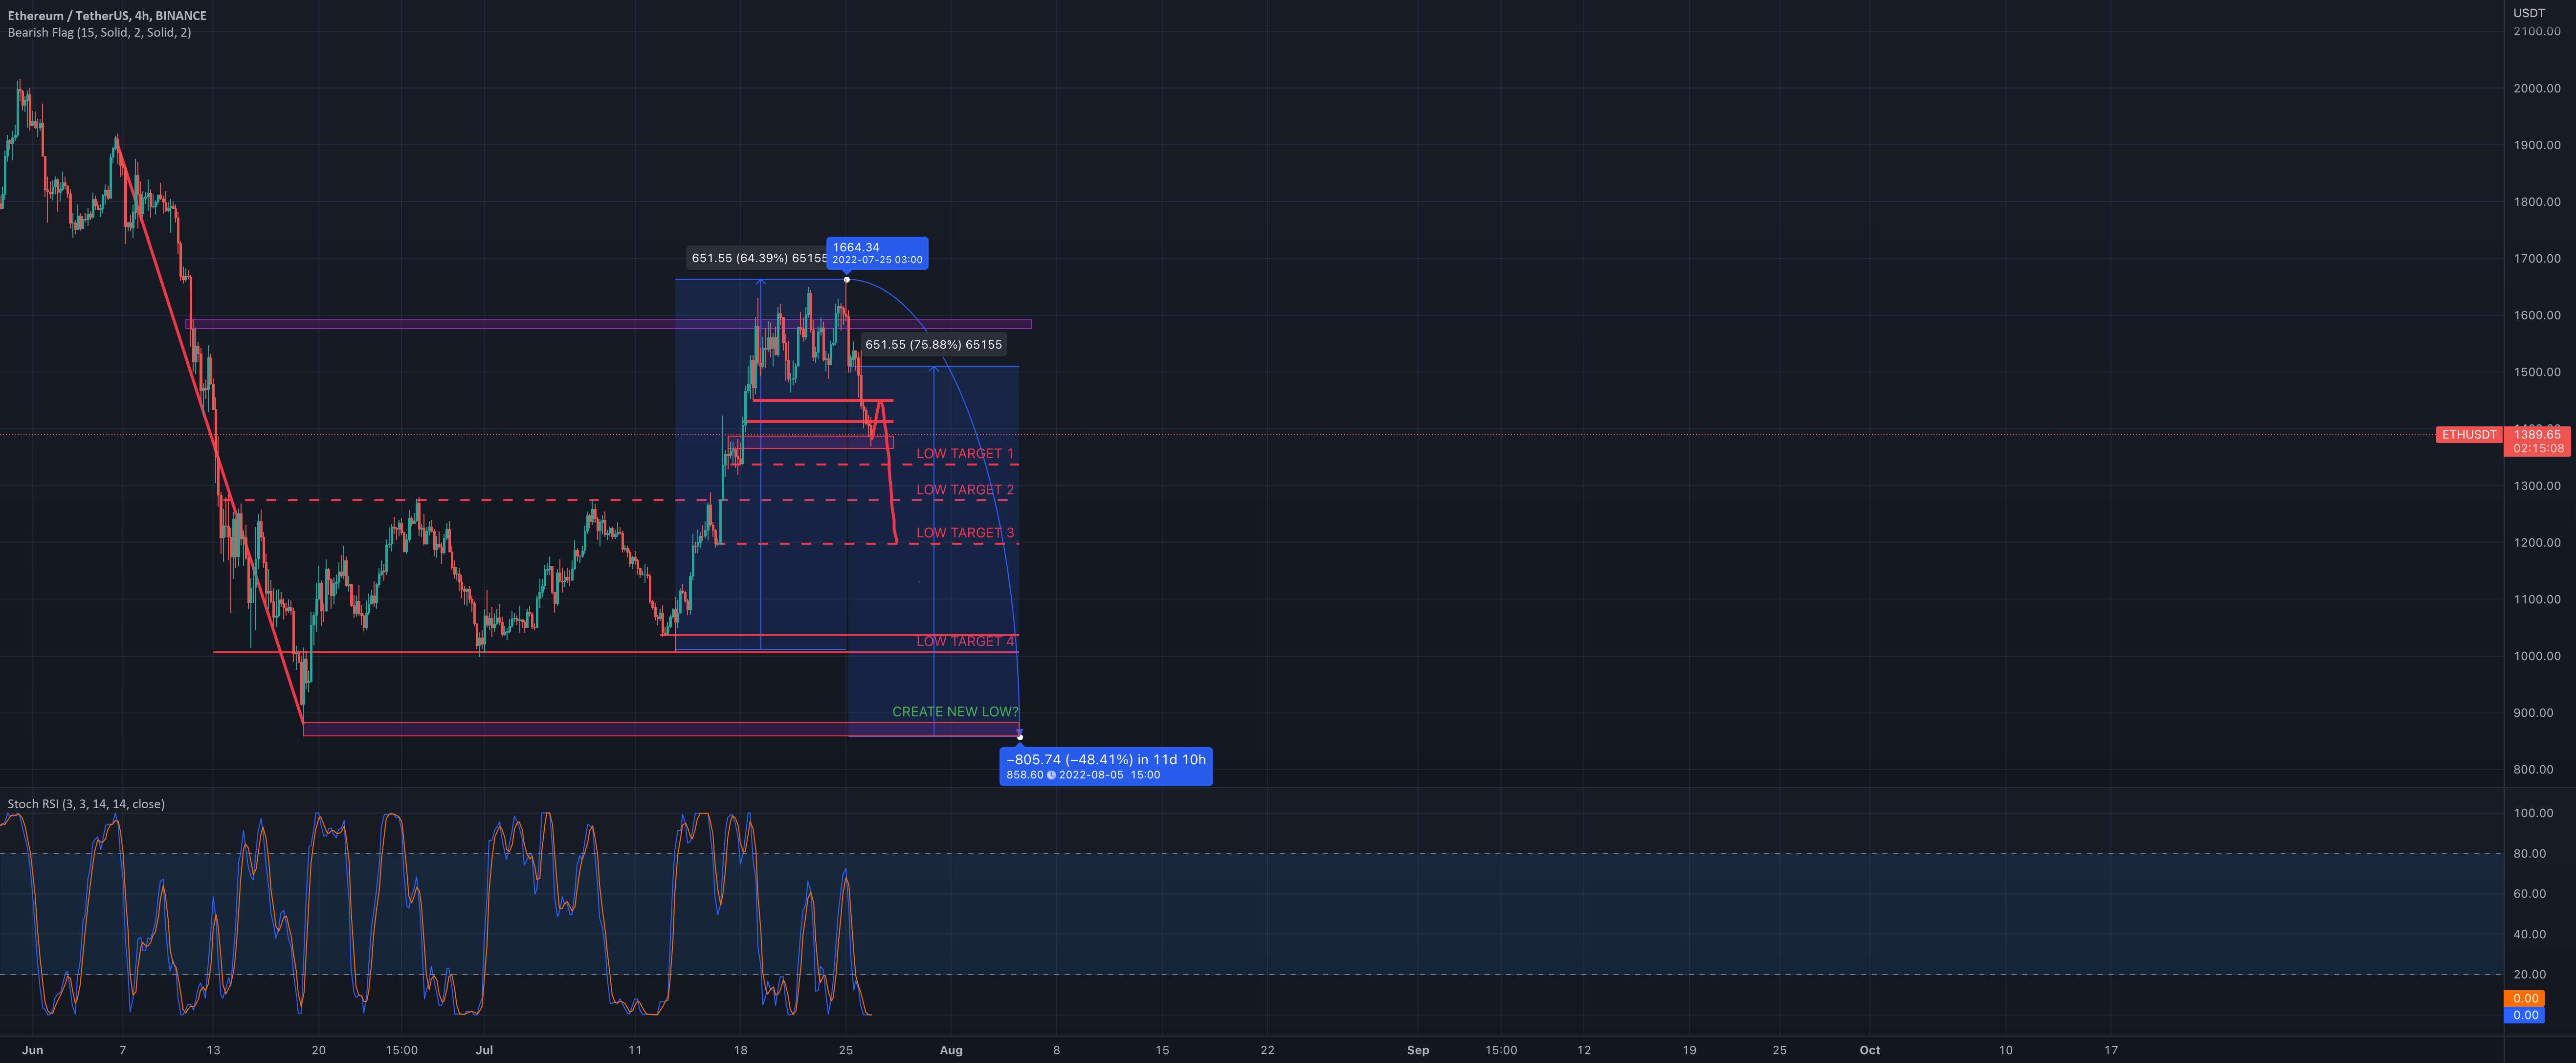Click the ETHUSDT symbol tag on price line
2576x1063 pixels.
pos(2469,435)
